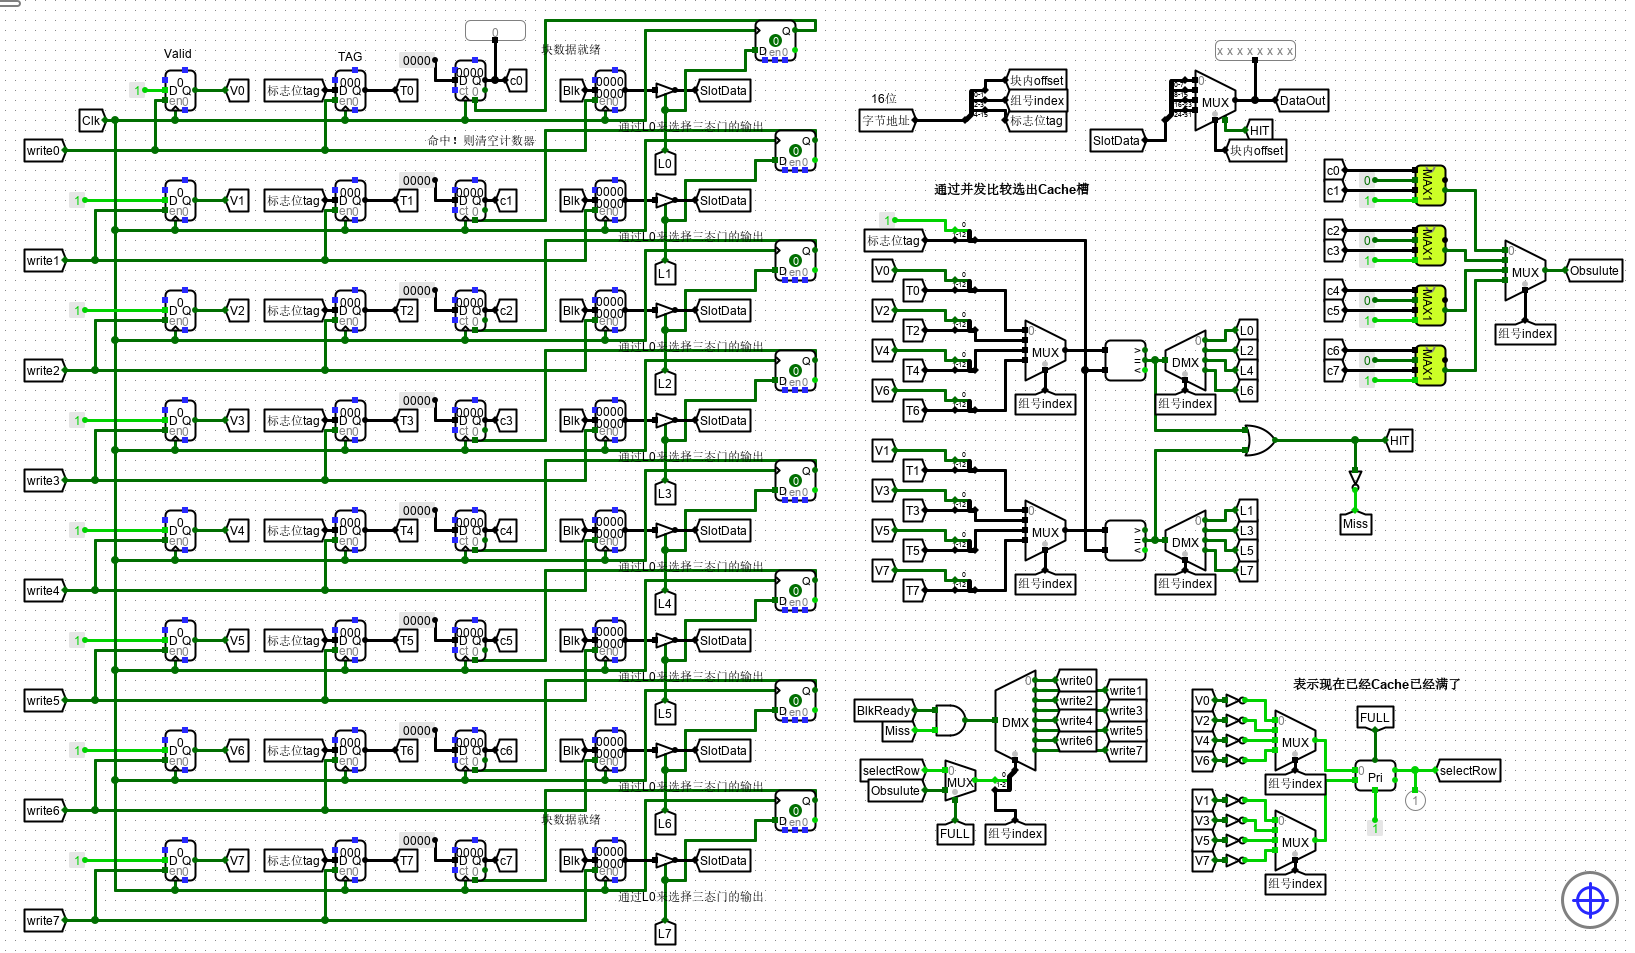Click the HIT tunnel at OR gate output
This screenshot has height=953, width=1635.
point(1399,440)
